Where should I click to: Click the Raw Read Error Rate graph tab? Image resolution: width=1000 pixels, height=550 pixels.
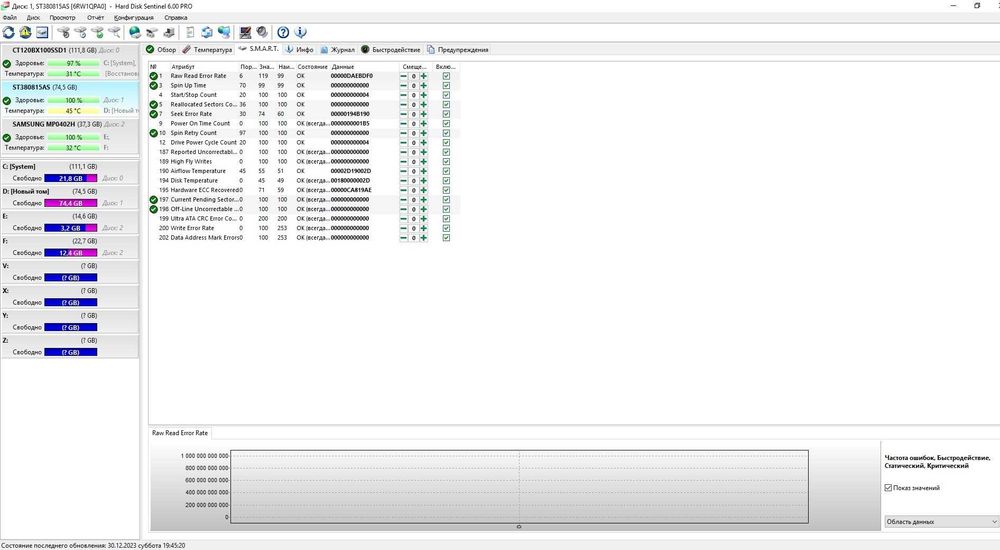[180, 433]
